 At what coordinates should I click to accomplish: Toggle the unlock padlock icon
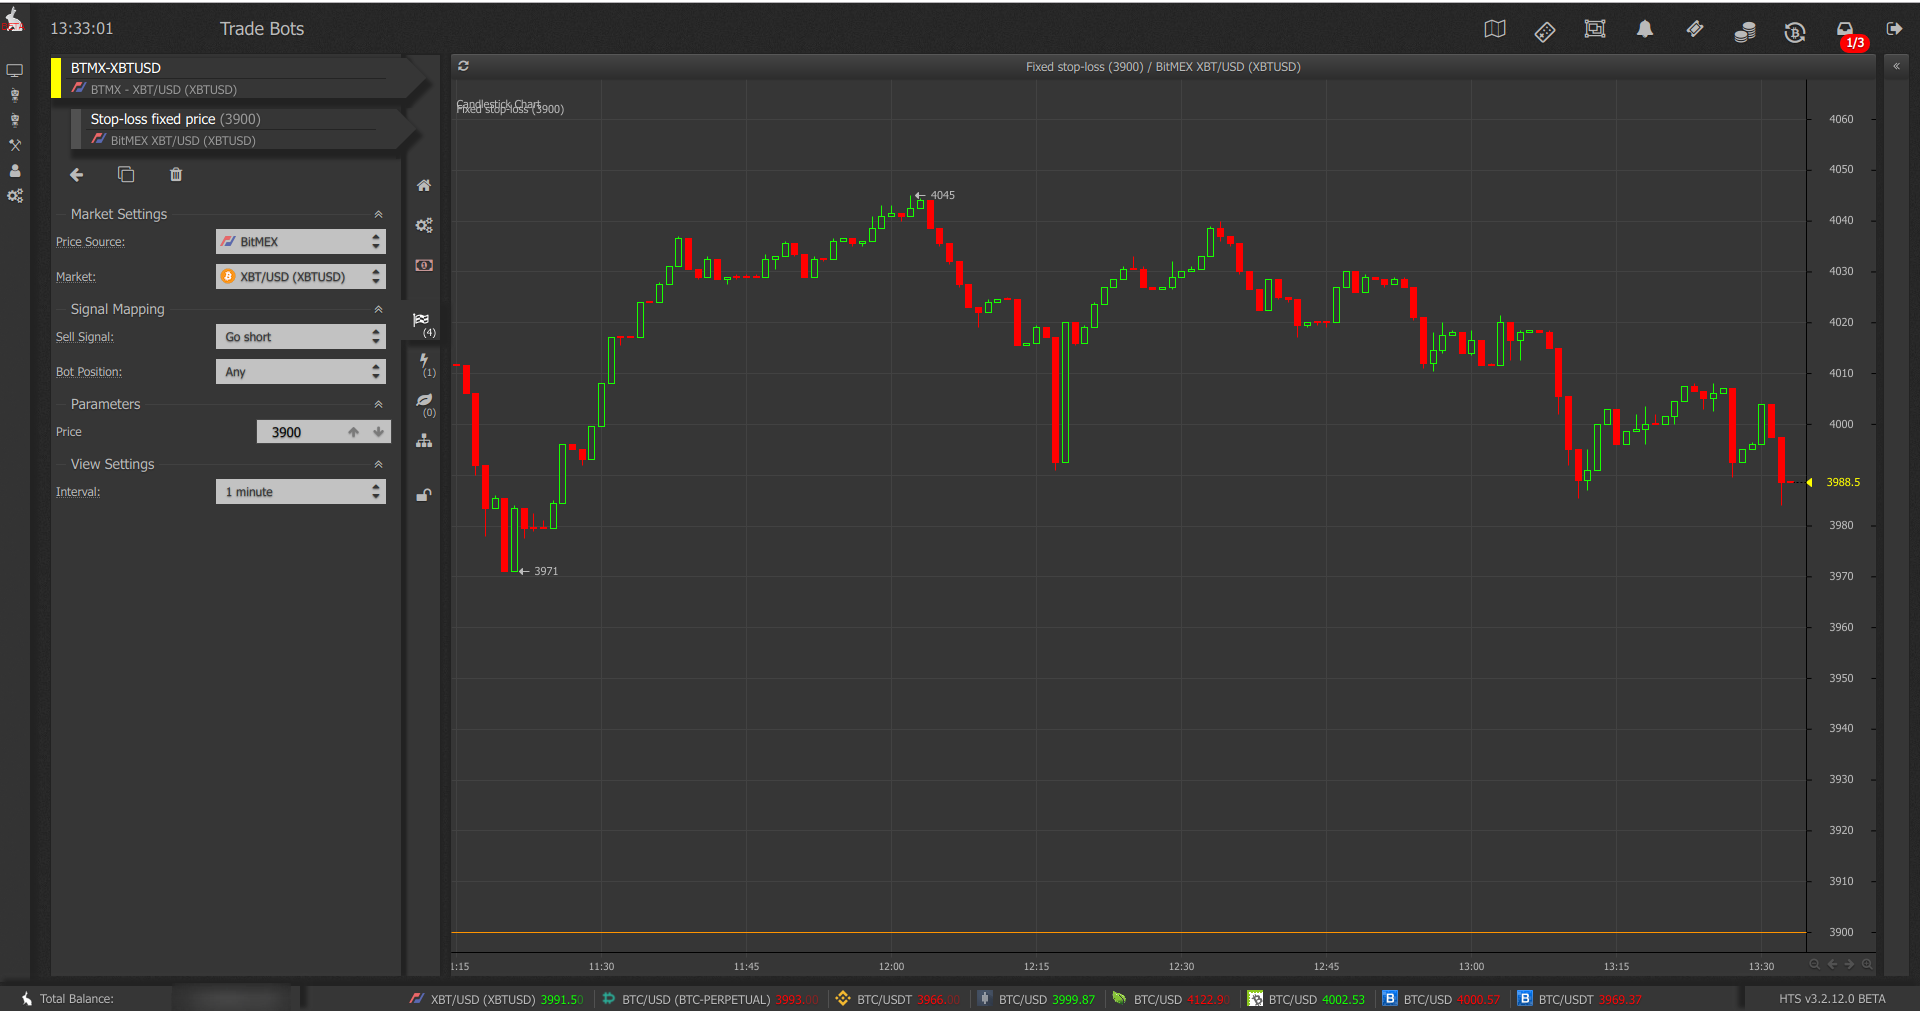424,494
